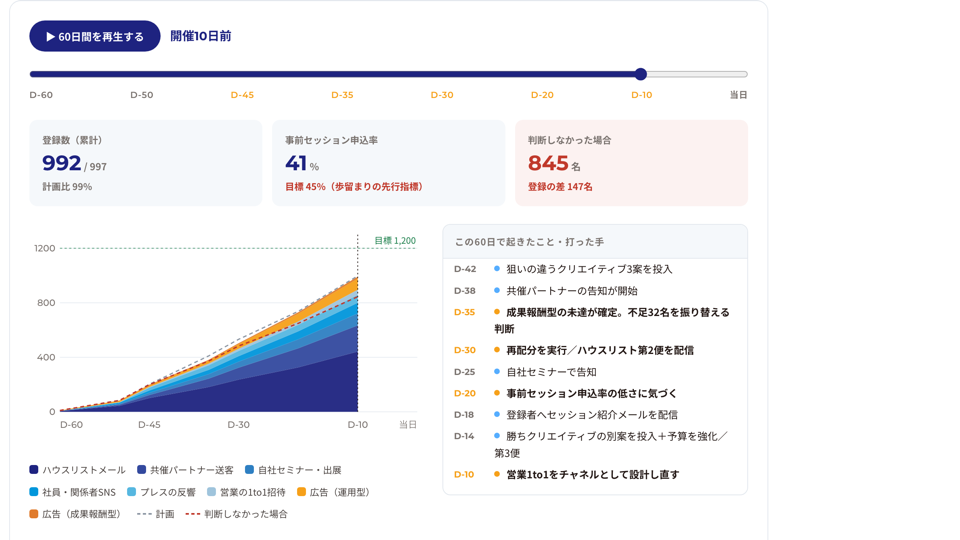Screen dimensions: 960x540
Task: Click the 判断しなかった場合 845名 card
Action: point(631,163)
